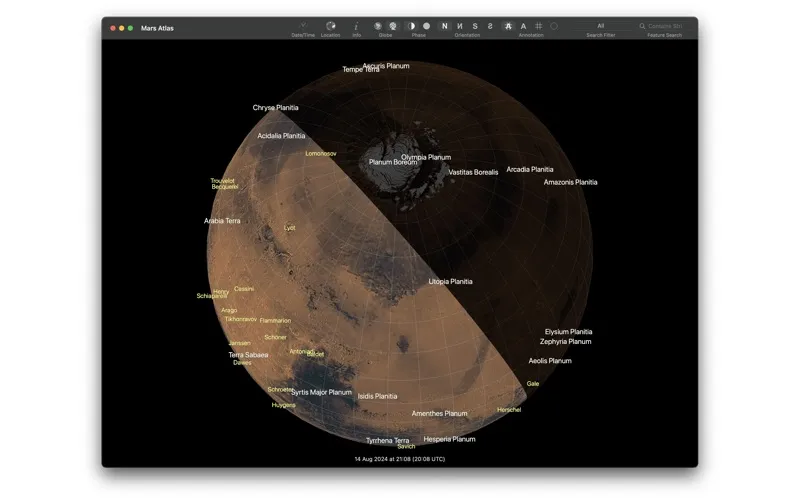Click the Amazonis Planitia label
The image size is (800, 500).
[570, 182]
